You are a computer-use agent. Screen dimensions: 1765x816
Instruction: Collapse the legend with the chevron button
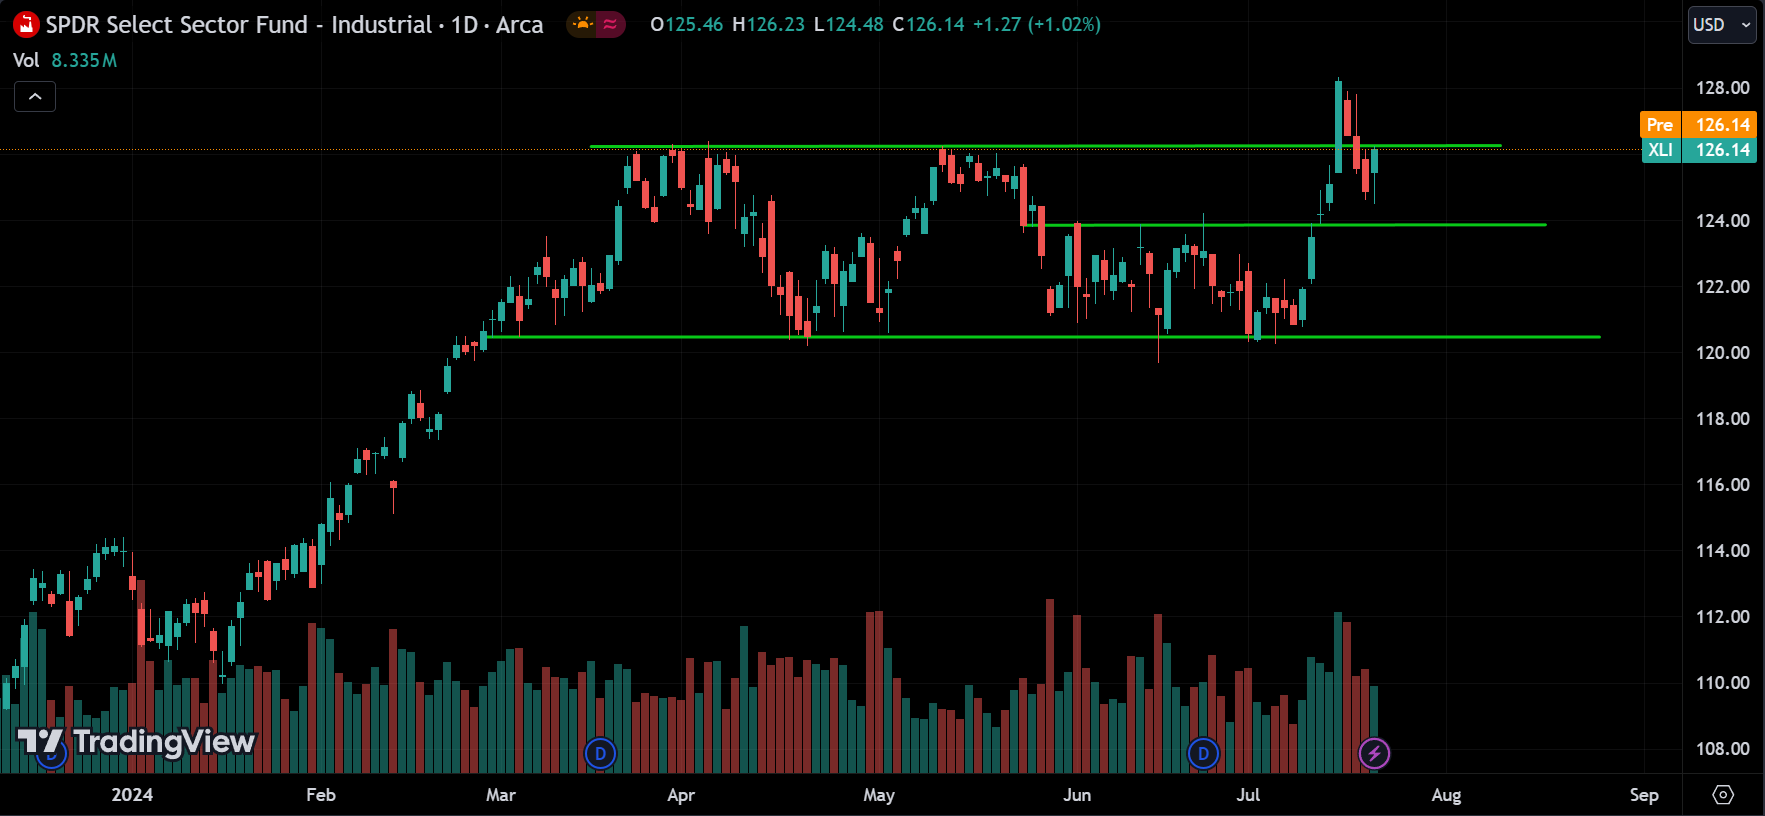tap(35, 97)
